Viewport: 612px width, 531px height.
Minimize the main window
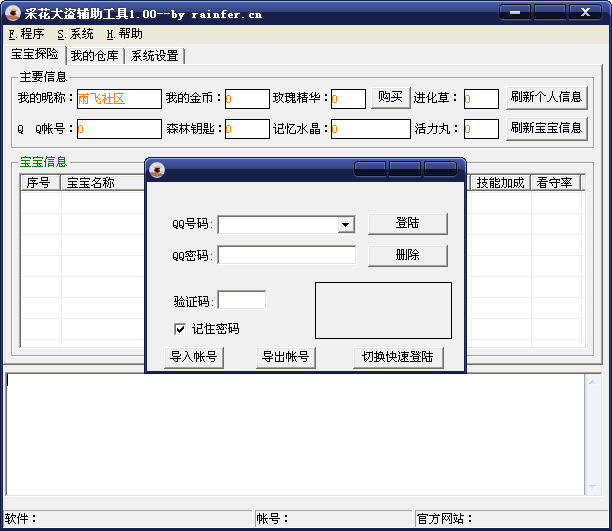tap(515, 12)
